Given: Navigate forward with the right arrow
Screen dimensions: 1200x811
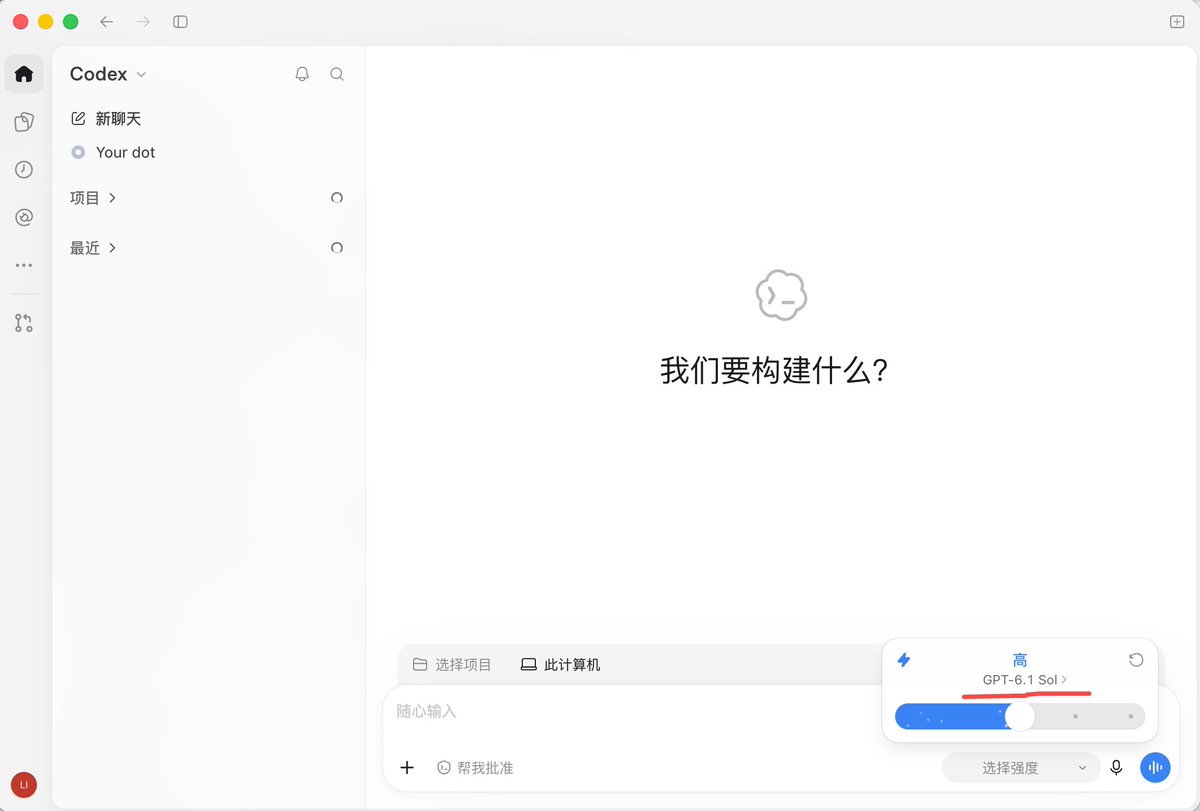Looking at the screenshot, I should (143, 21).
